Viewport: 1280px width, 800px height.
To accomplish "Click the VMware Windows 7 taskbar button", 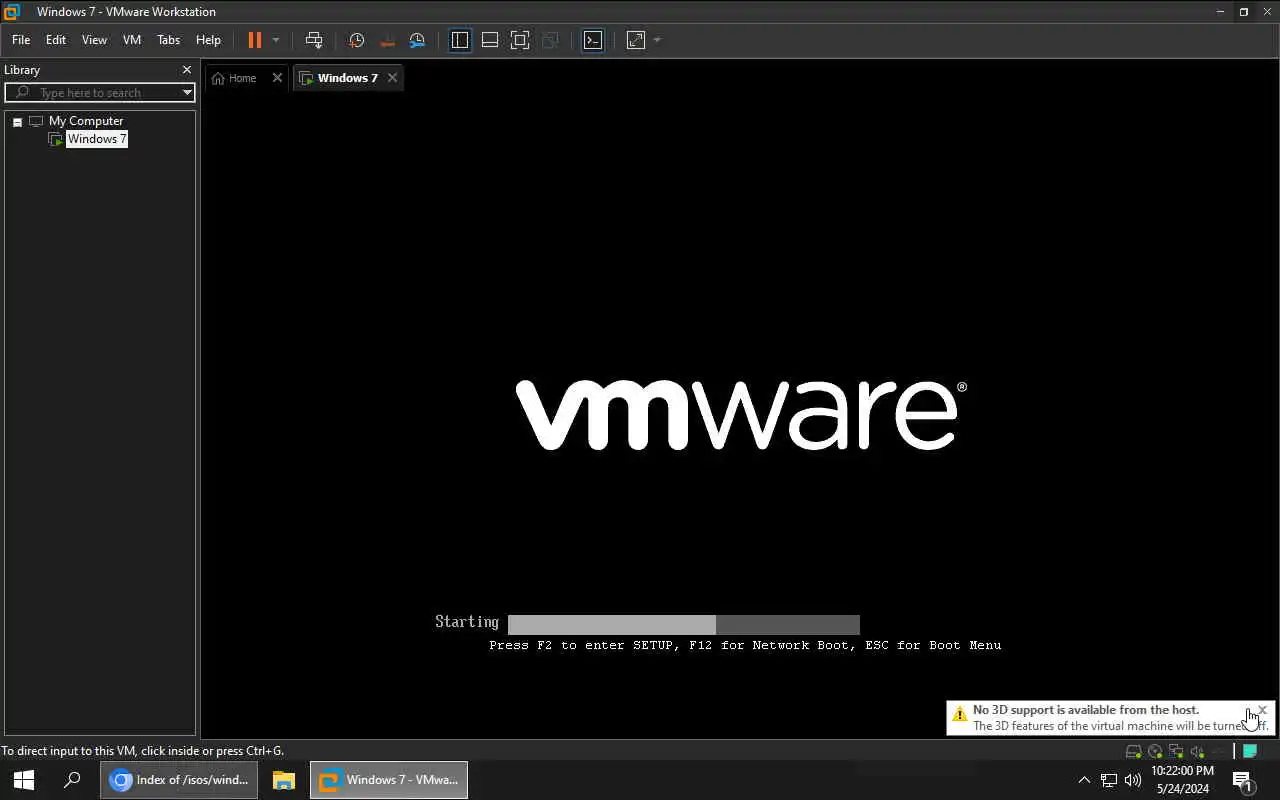I will (389, 780).
